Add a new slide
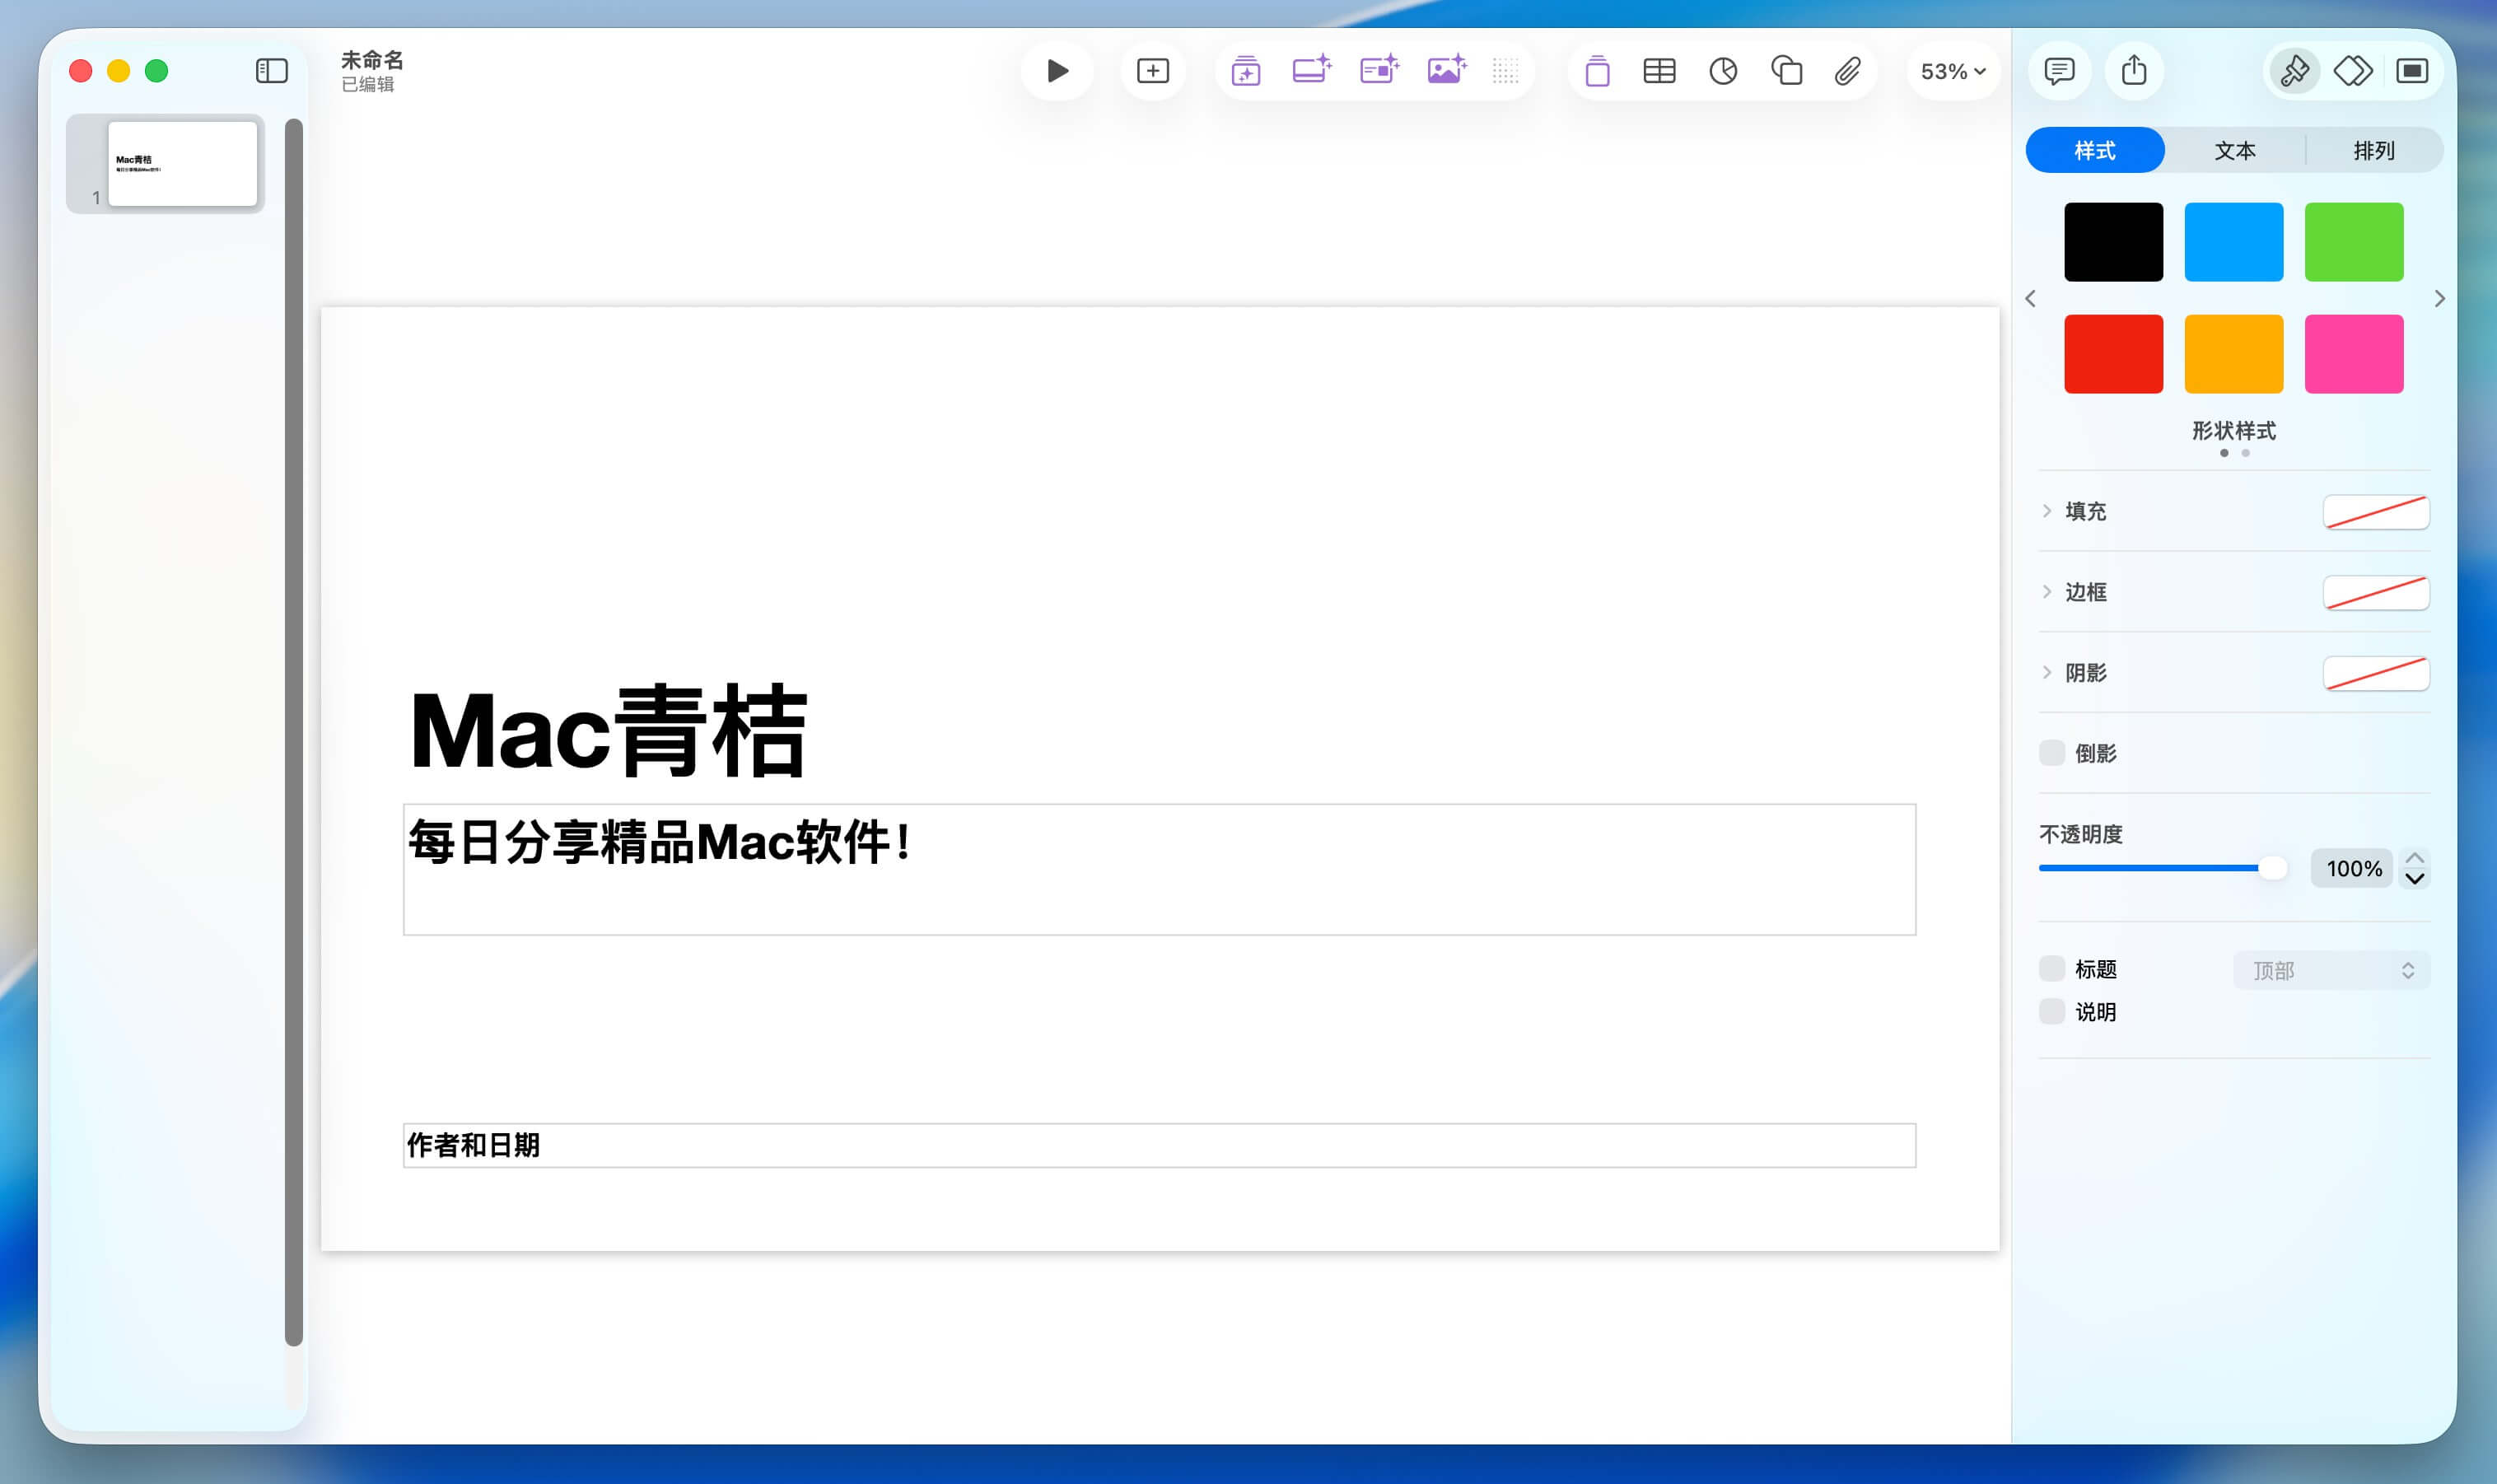This screenshot has width=2497, height=1484. coord(1152,71)
